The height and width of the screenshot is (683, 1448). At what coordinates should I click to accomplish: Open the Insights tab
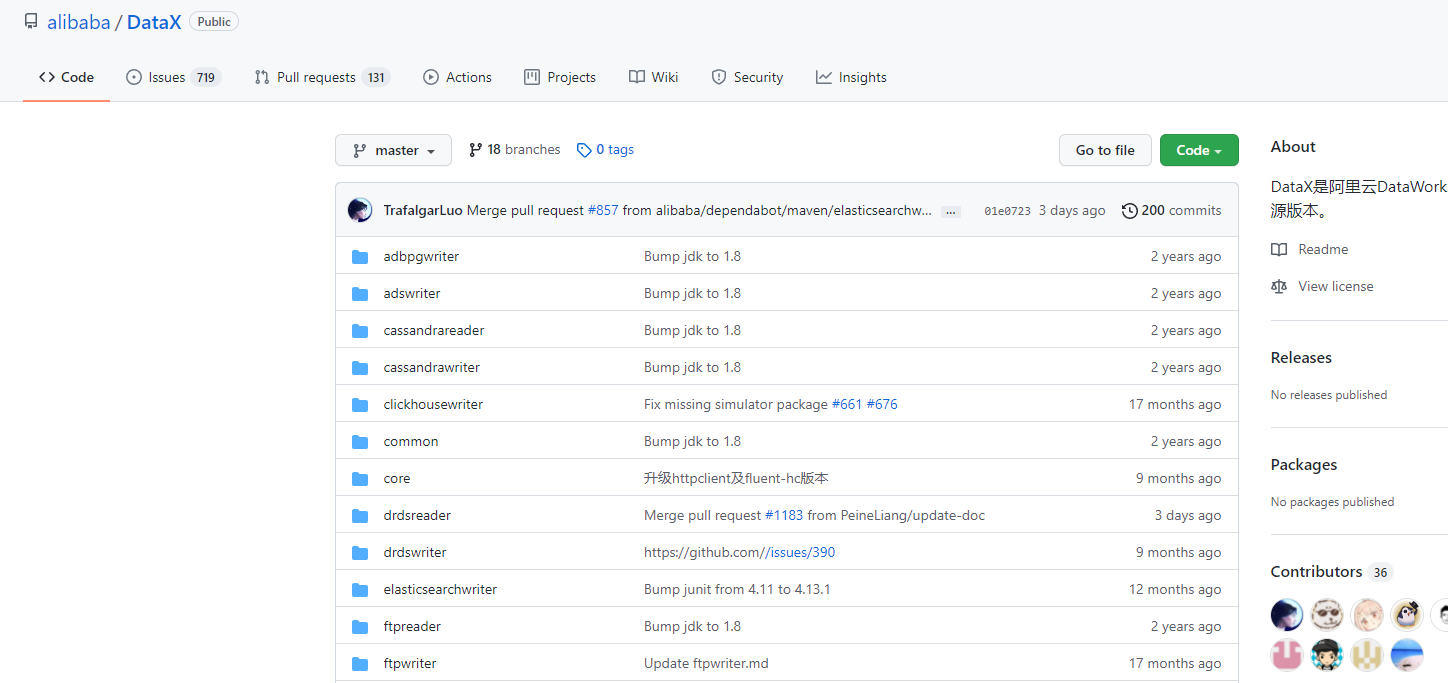pyautogui.click(x=851, y=77)
